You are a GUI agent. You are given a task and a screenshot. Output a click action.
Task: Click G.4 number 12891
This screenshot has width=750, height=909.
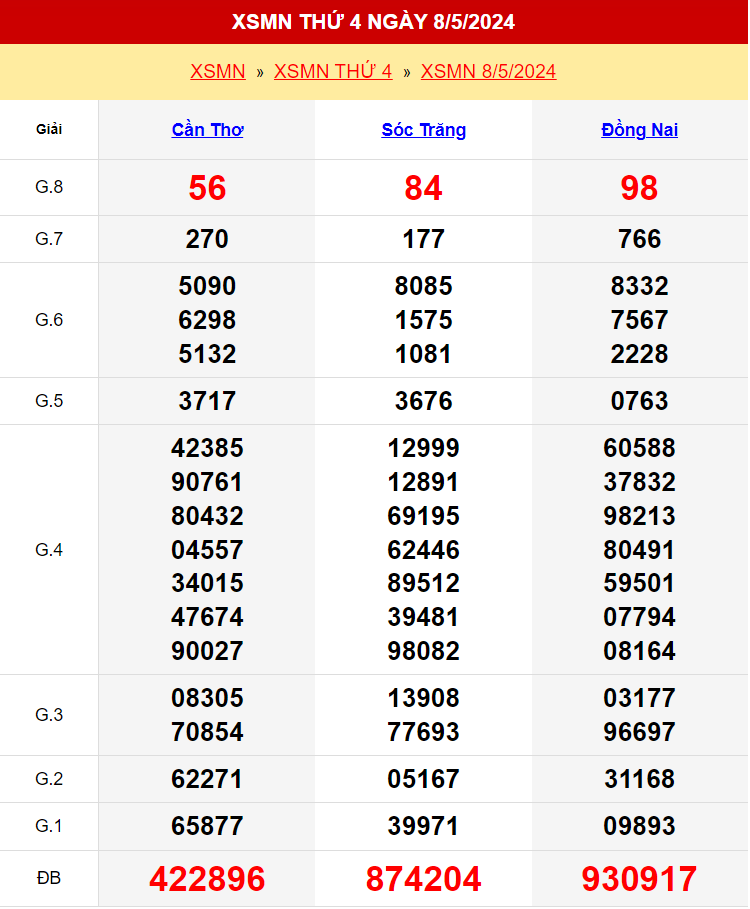pos(424,482)
